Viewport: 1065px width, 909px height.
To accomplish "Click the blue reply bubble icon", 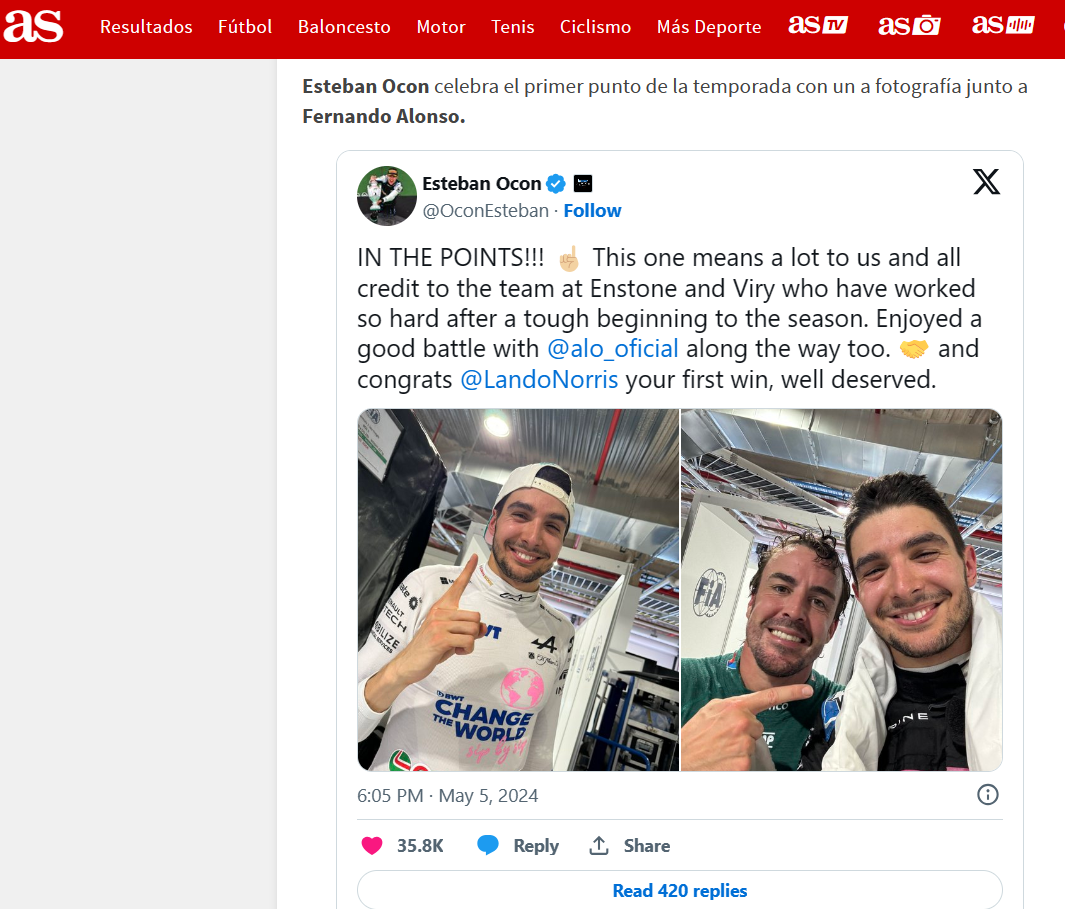I will (x=488, y=845).
